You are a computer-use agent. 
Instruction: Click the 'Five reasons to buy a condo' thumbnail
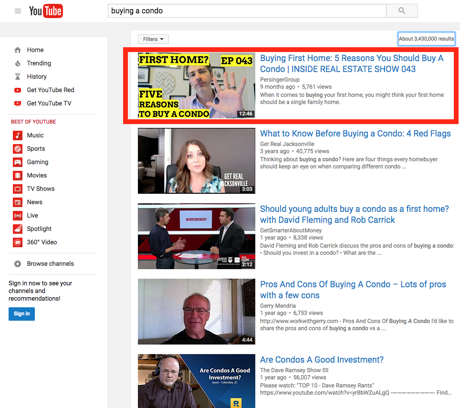click(x=196, y=85)
